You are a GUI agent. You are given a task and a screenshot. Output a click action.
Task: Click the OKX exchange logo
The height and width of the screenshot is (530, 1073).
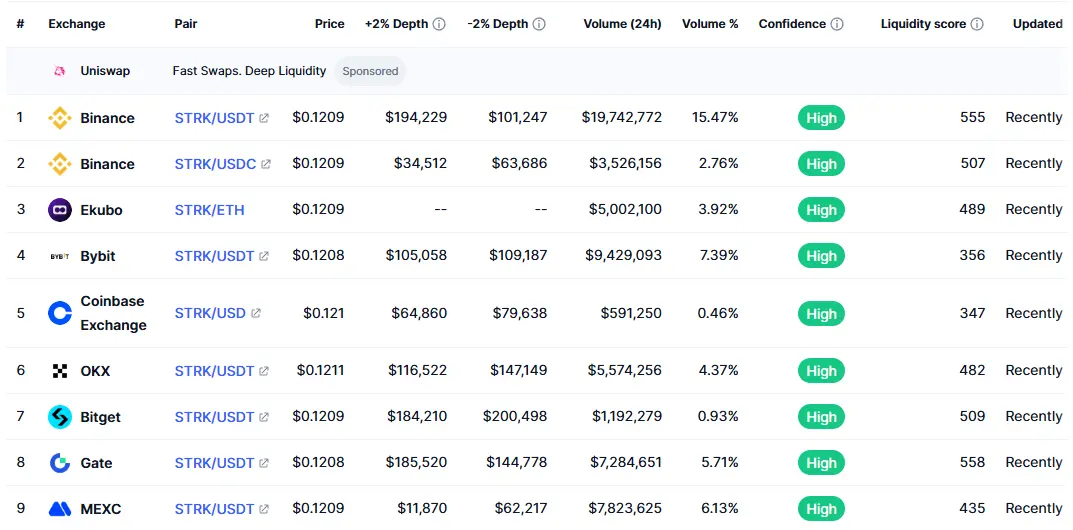(x=60, y=371)
